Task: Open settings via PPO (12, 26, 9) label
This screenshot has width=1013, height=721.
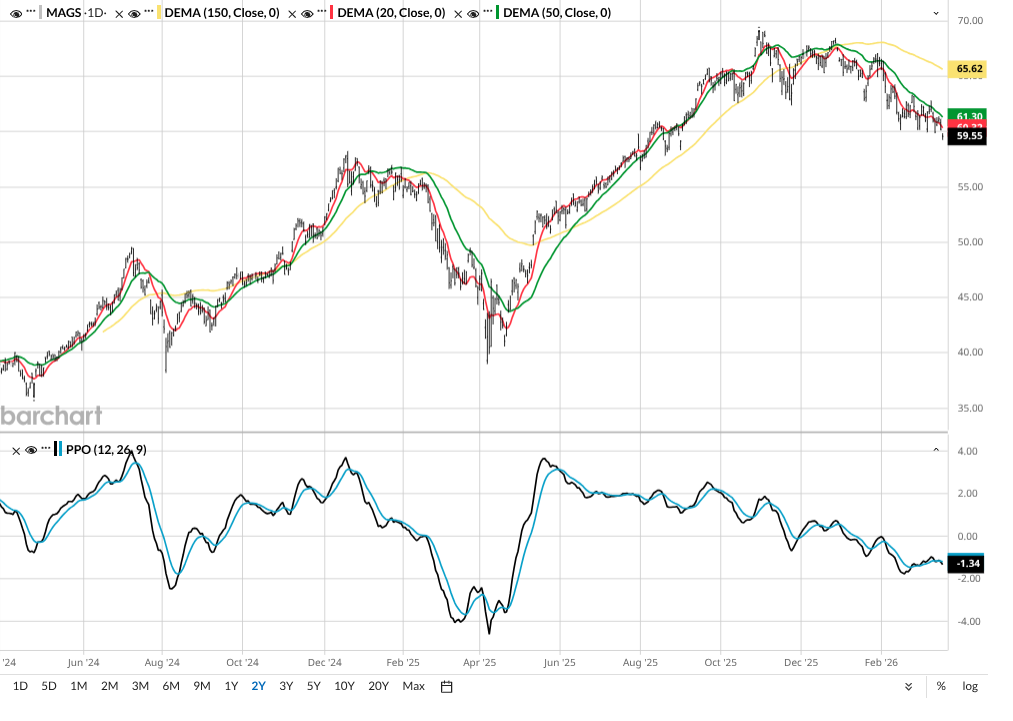Action: pyautogui.click(x=106, y=450)
